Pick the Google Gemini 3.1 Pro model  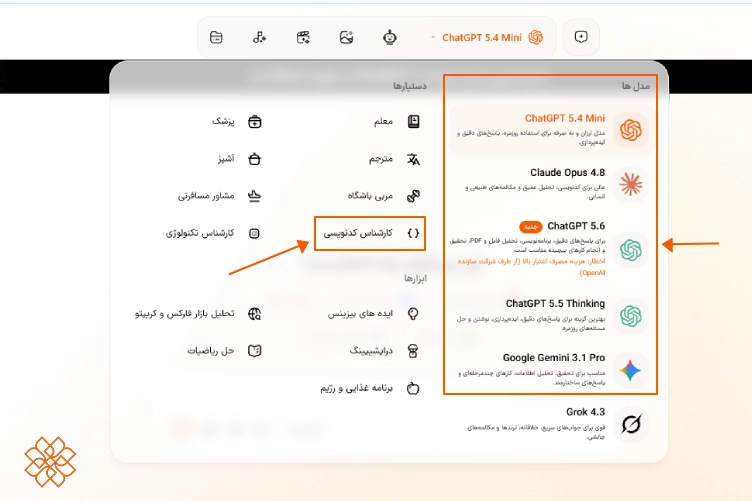[552, 370]
